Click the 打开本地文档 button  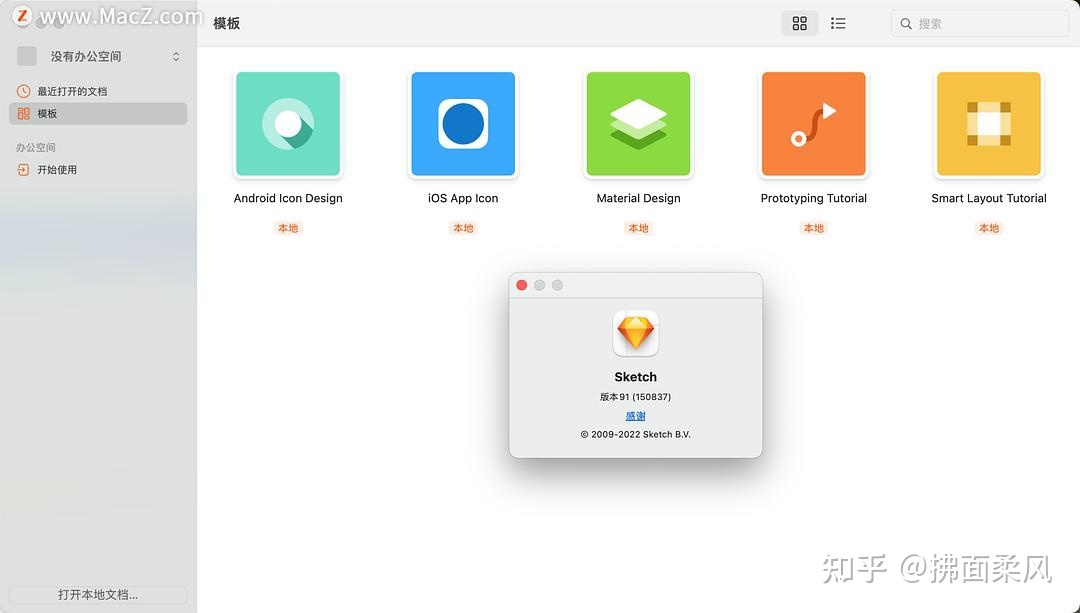(98, 594)
